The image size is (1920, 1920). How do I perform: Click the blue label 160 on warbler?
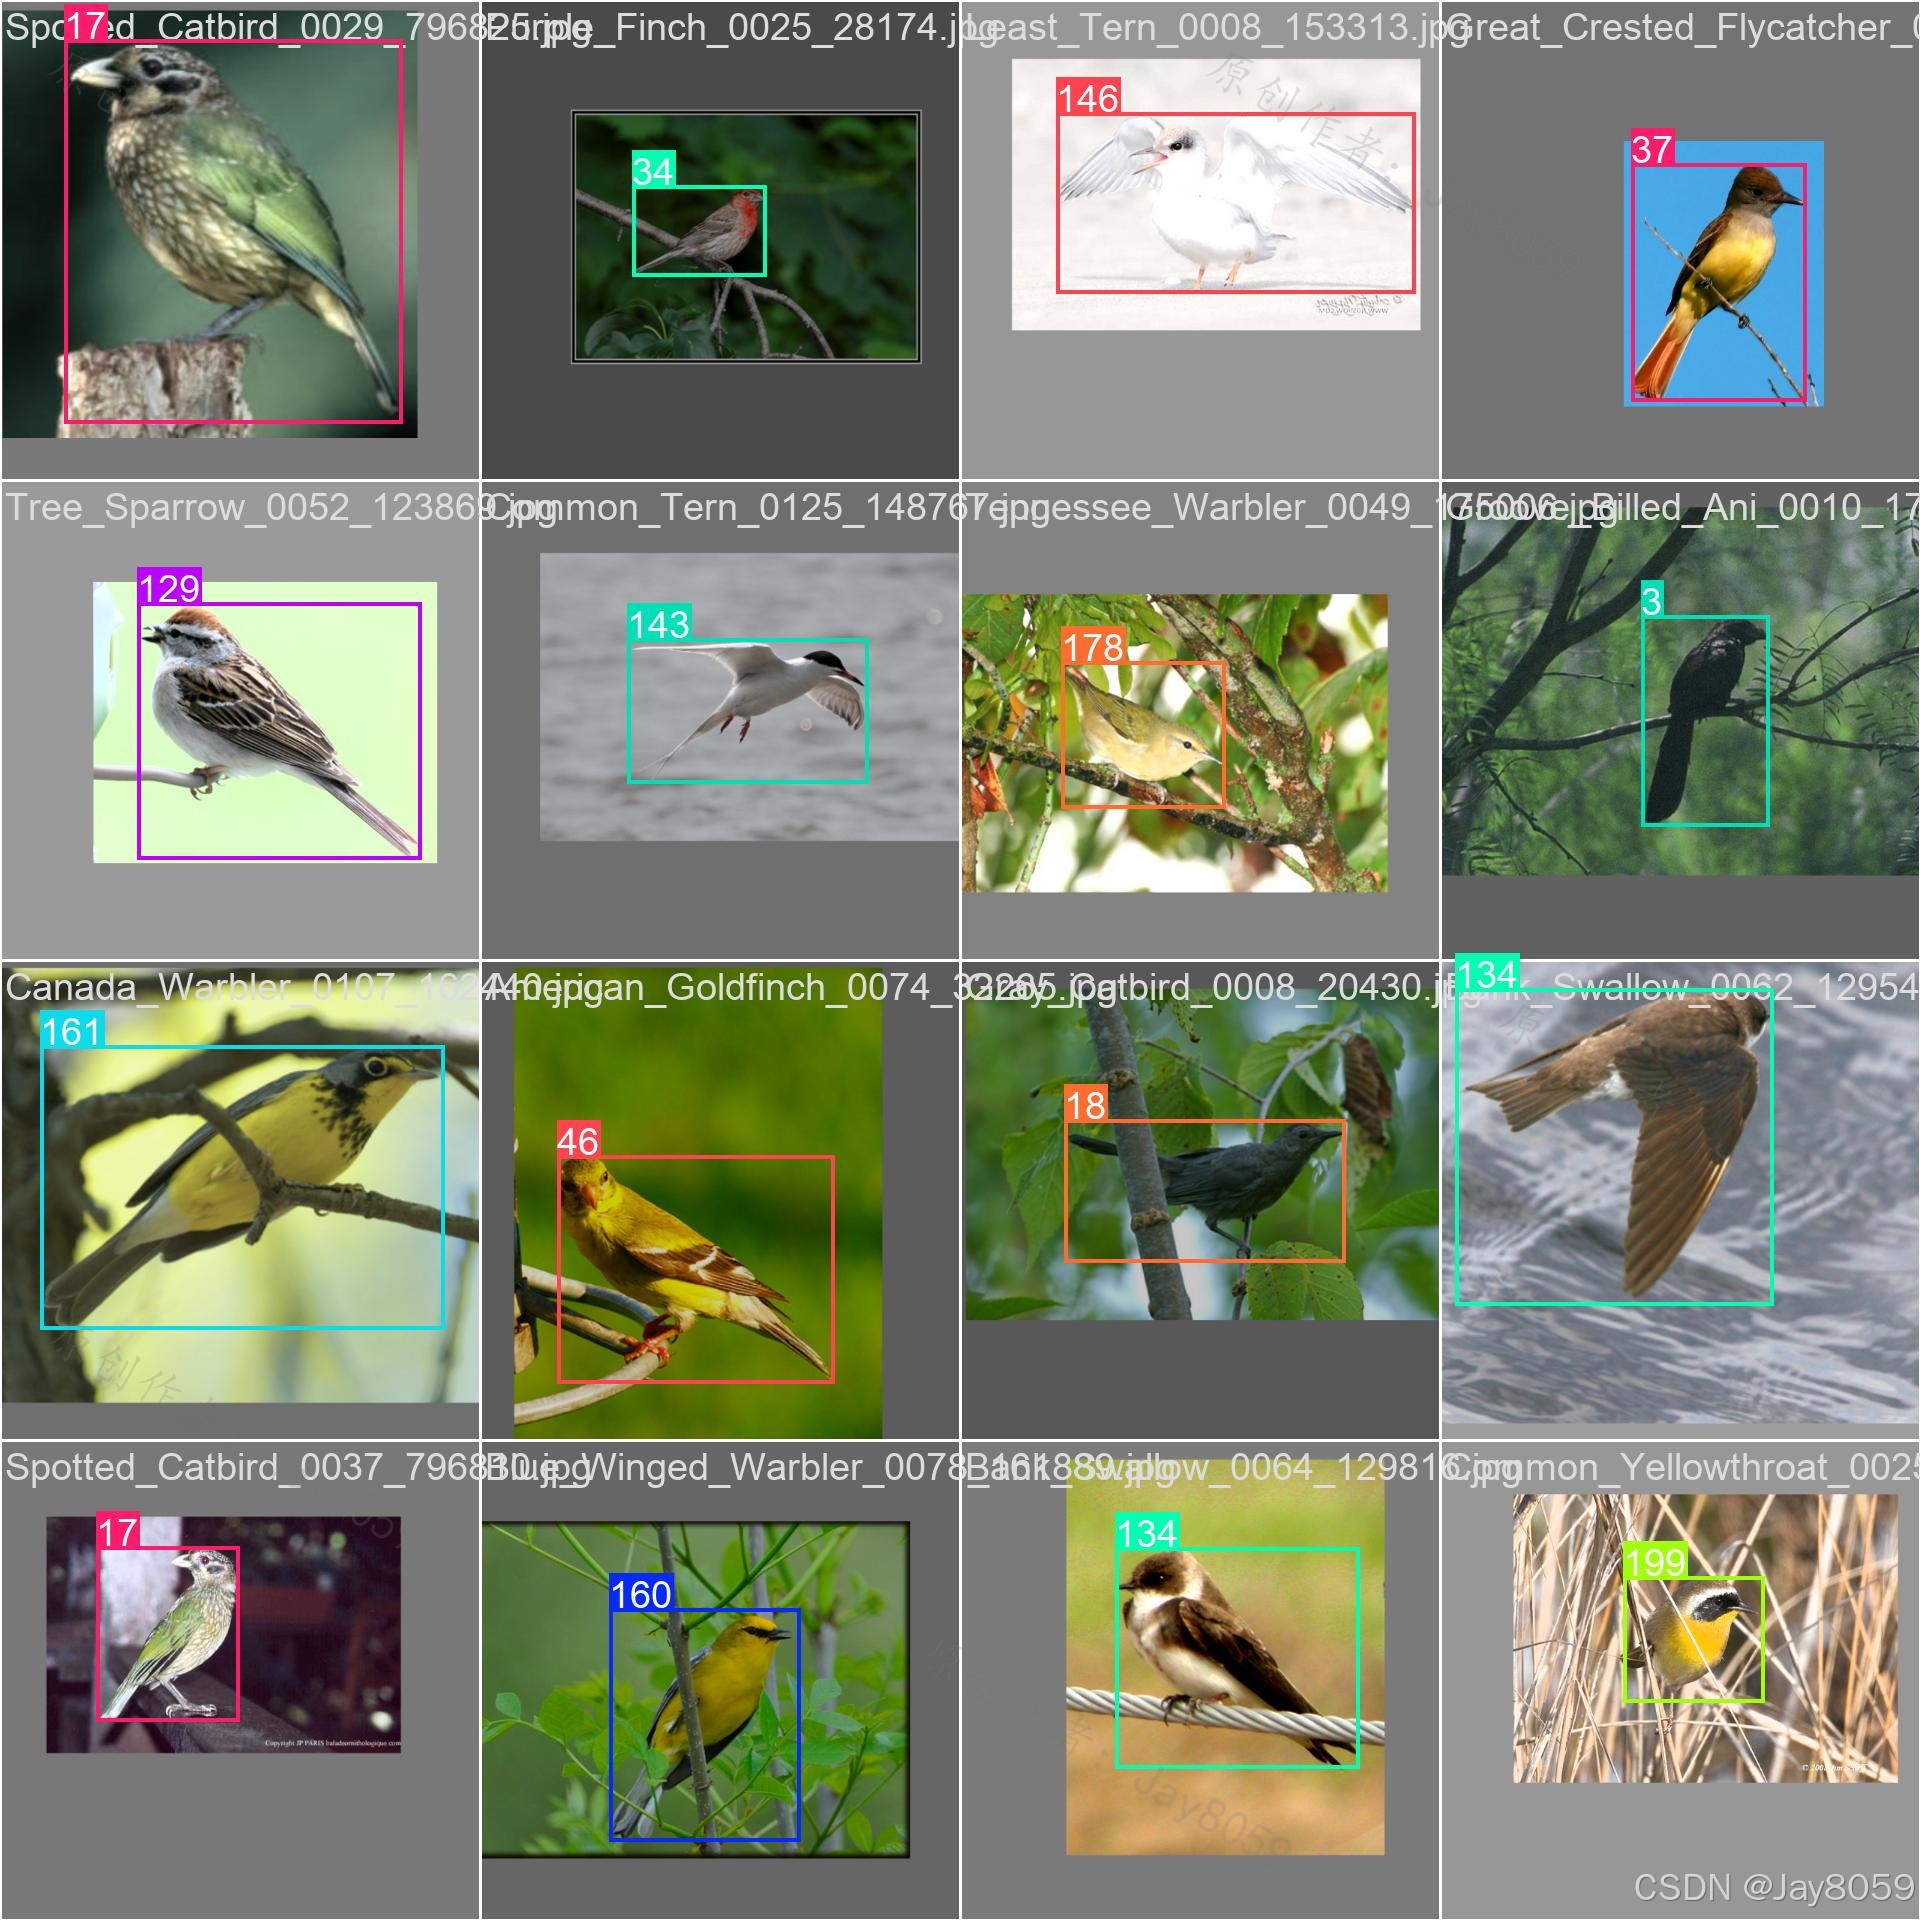640,1594
